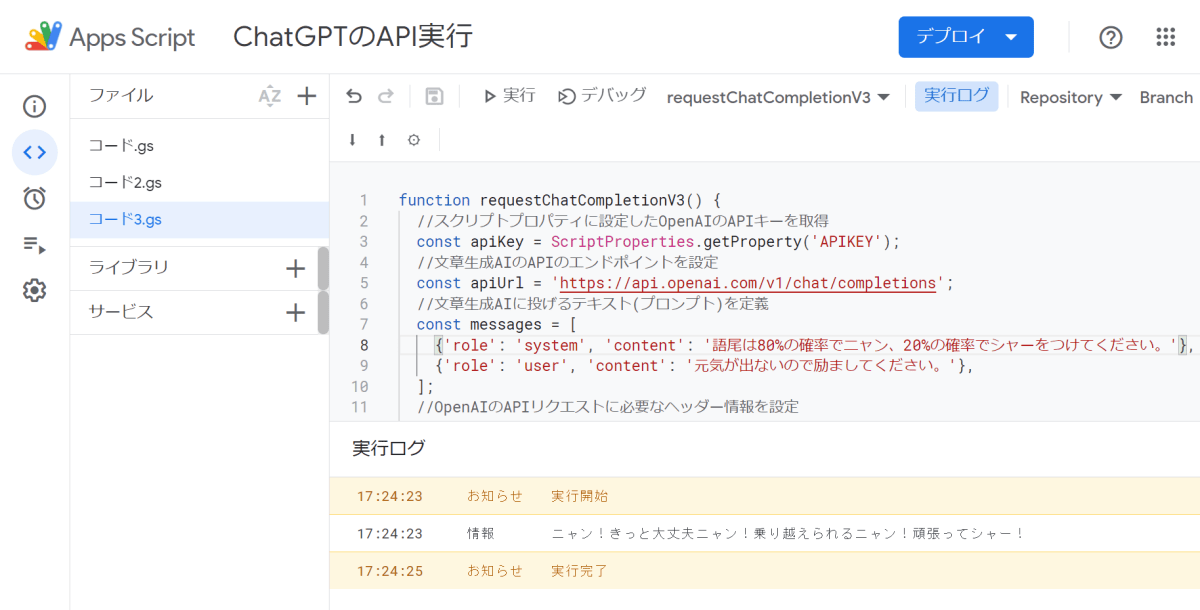Open the Executions list icon in sidebar
Screen dimensions: 1200x610
pyautogui.click(x=35, y=245)
